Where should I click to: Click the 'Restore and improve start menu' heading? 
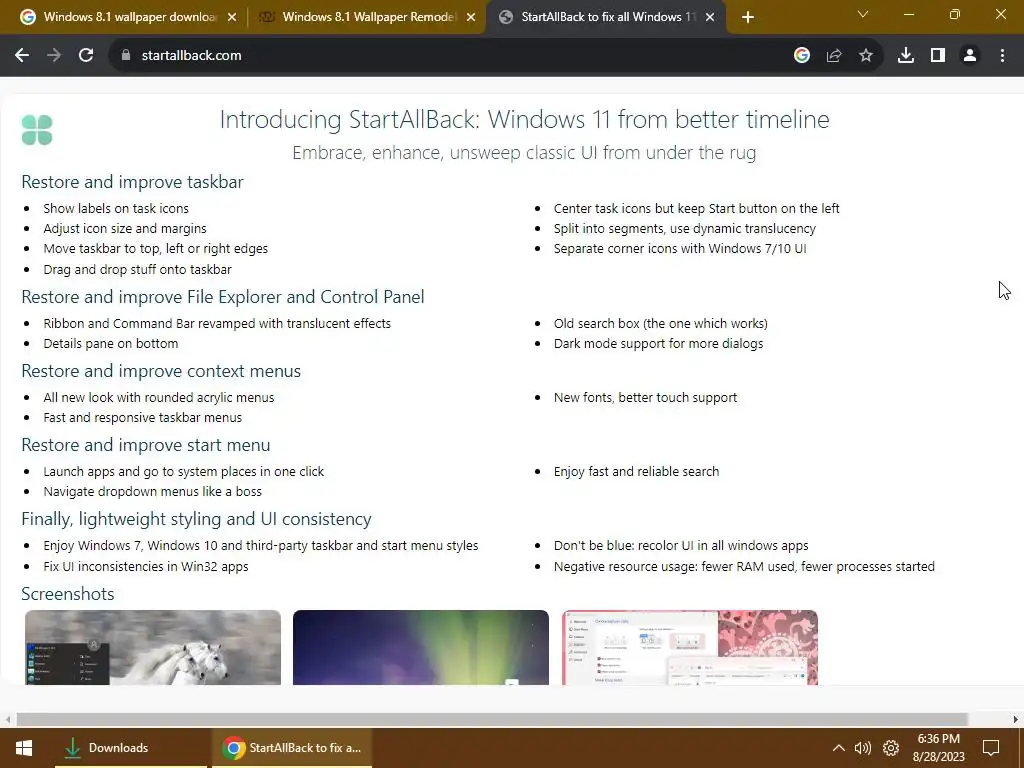tap(146, 445)
